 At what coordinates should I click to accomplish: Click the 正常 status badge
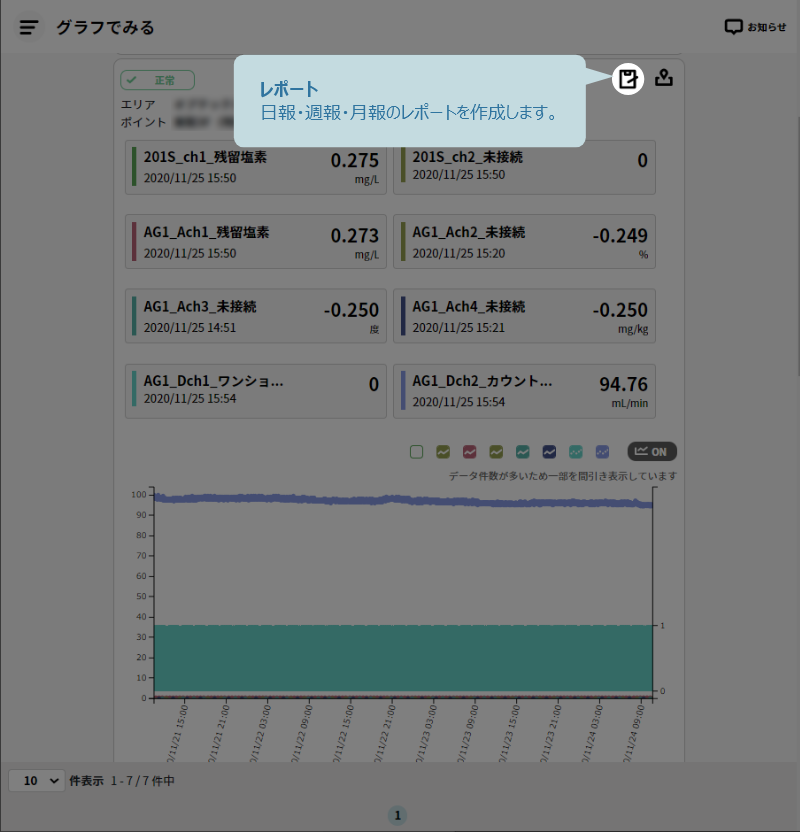158,80
